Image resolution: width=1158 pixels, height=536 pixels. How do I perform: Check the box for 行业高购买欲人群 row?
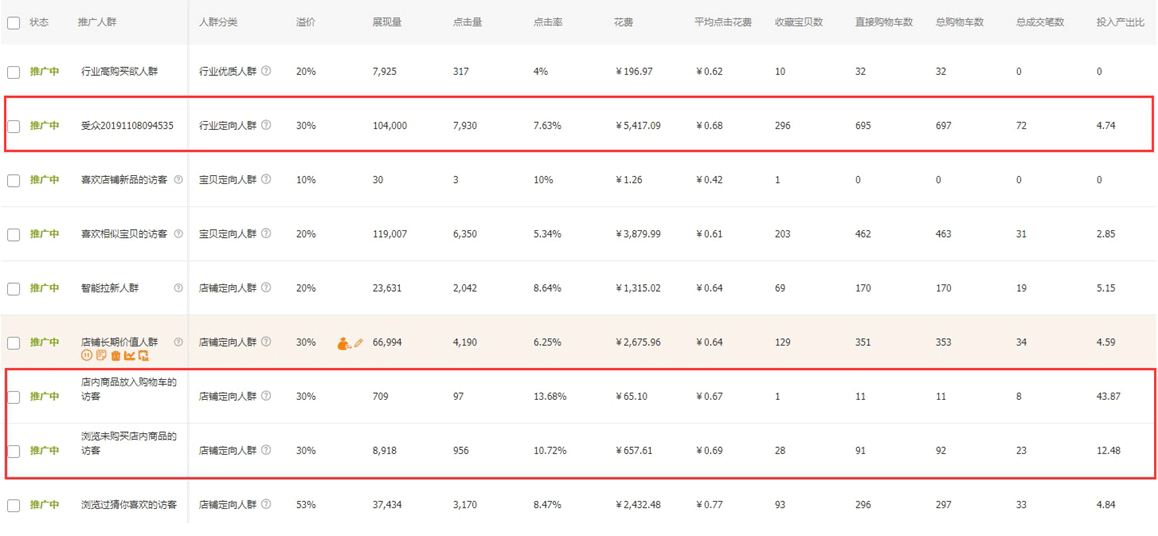pos(13,72)
